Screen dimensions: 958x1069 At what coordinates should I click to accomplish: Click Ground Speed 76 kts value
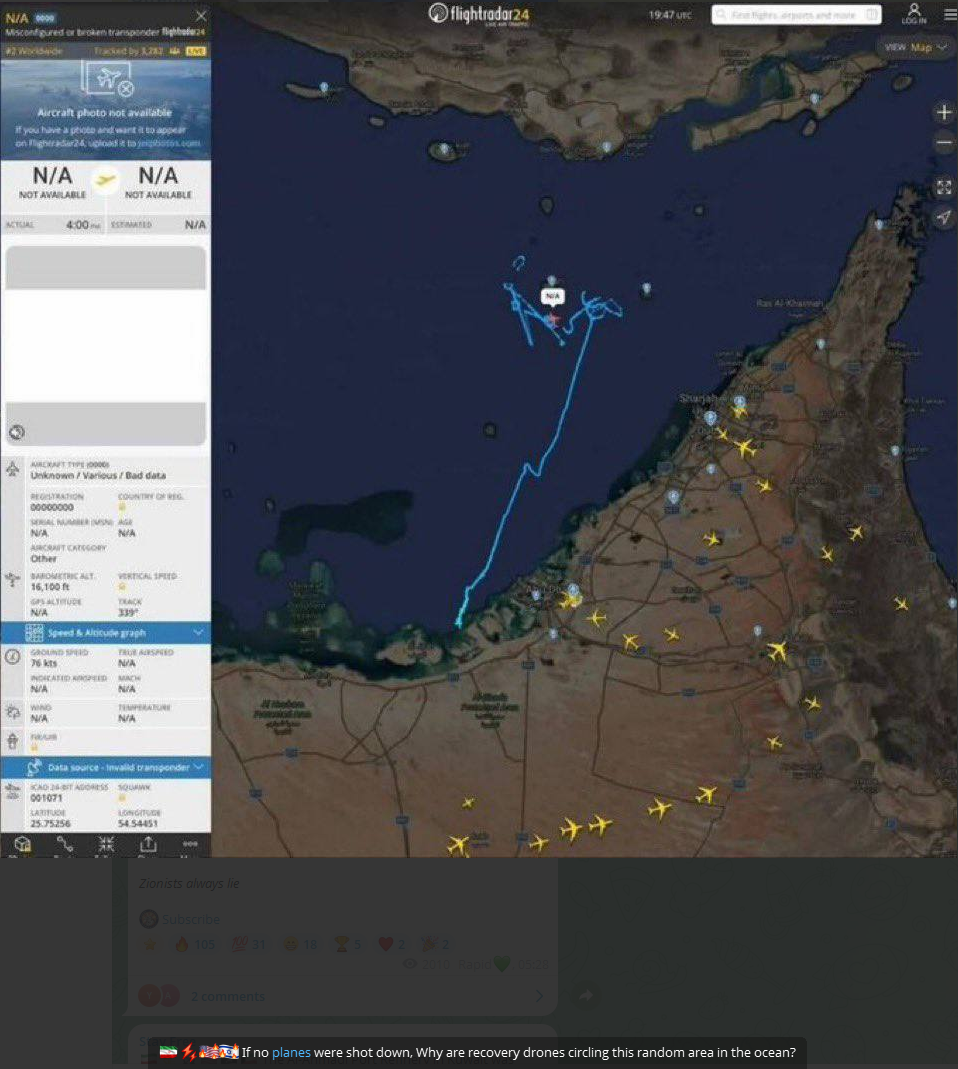[44, 663]
